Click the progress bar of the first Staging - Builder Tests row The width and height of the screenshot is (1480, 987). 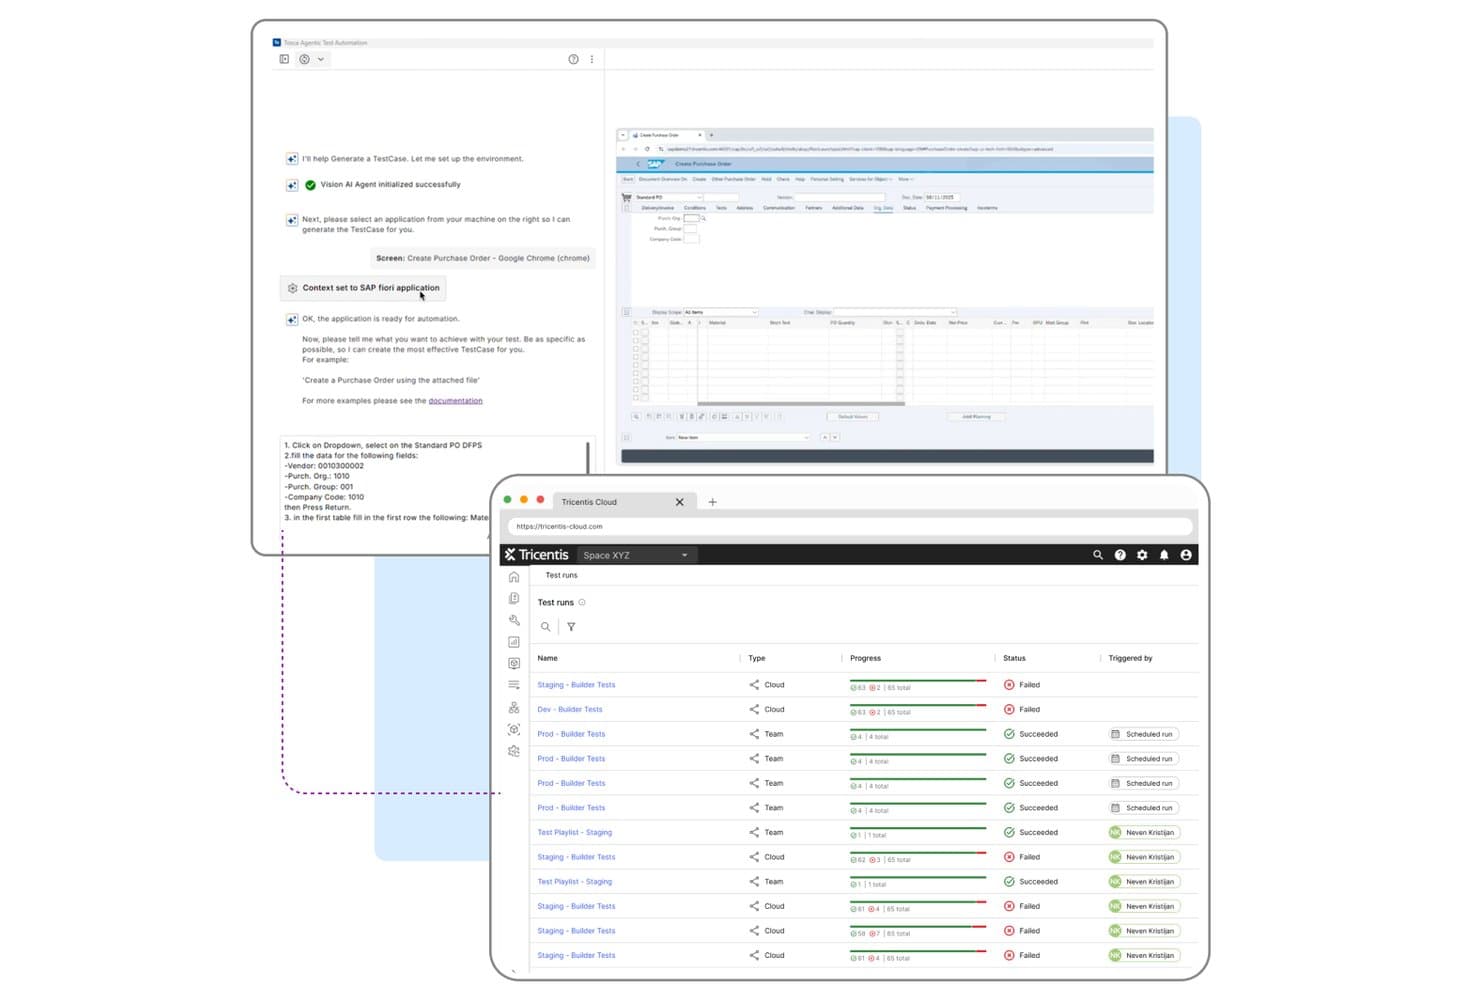pos(918,681)
